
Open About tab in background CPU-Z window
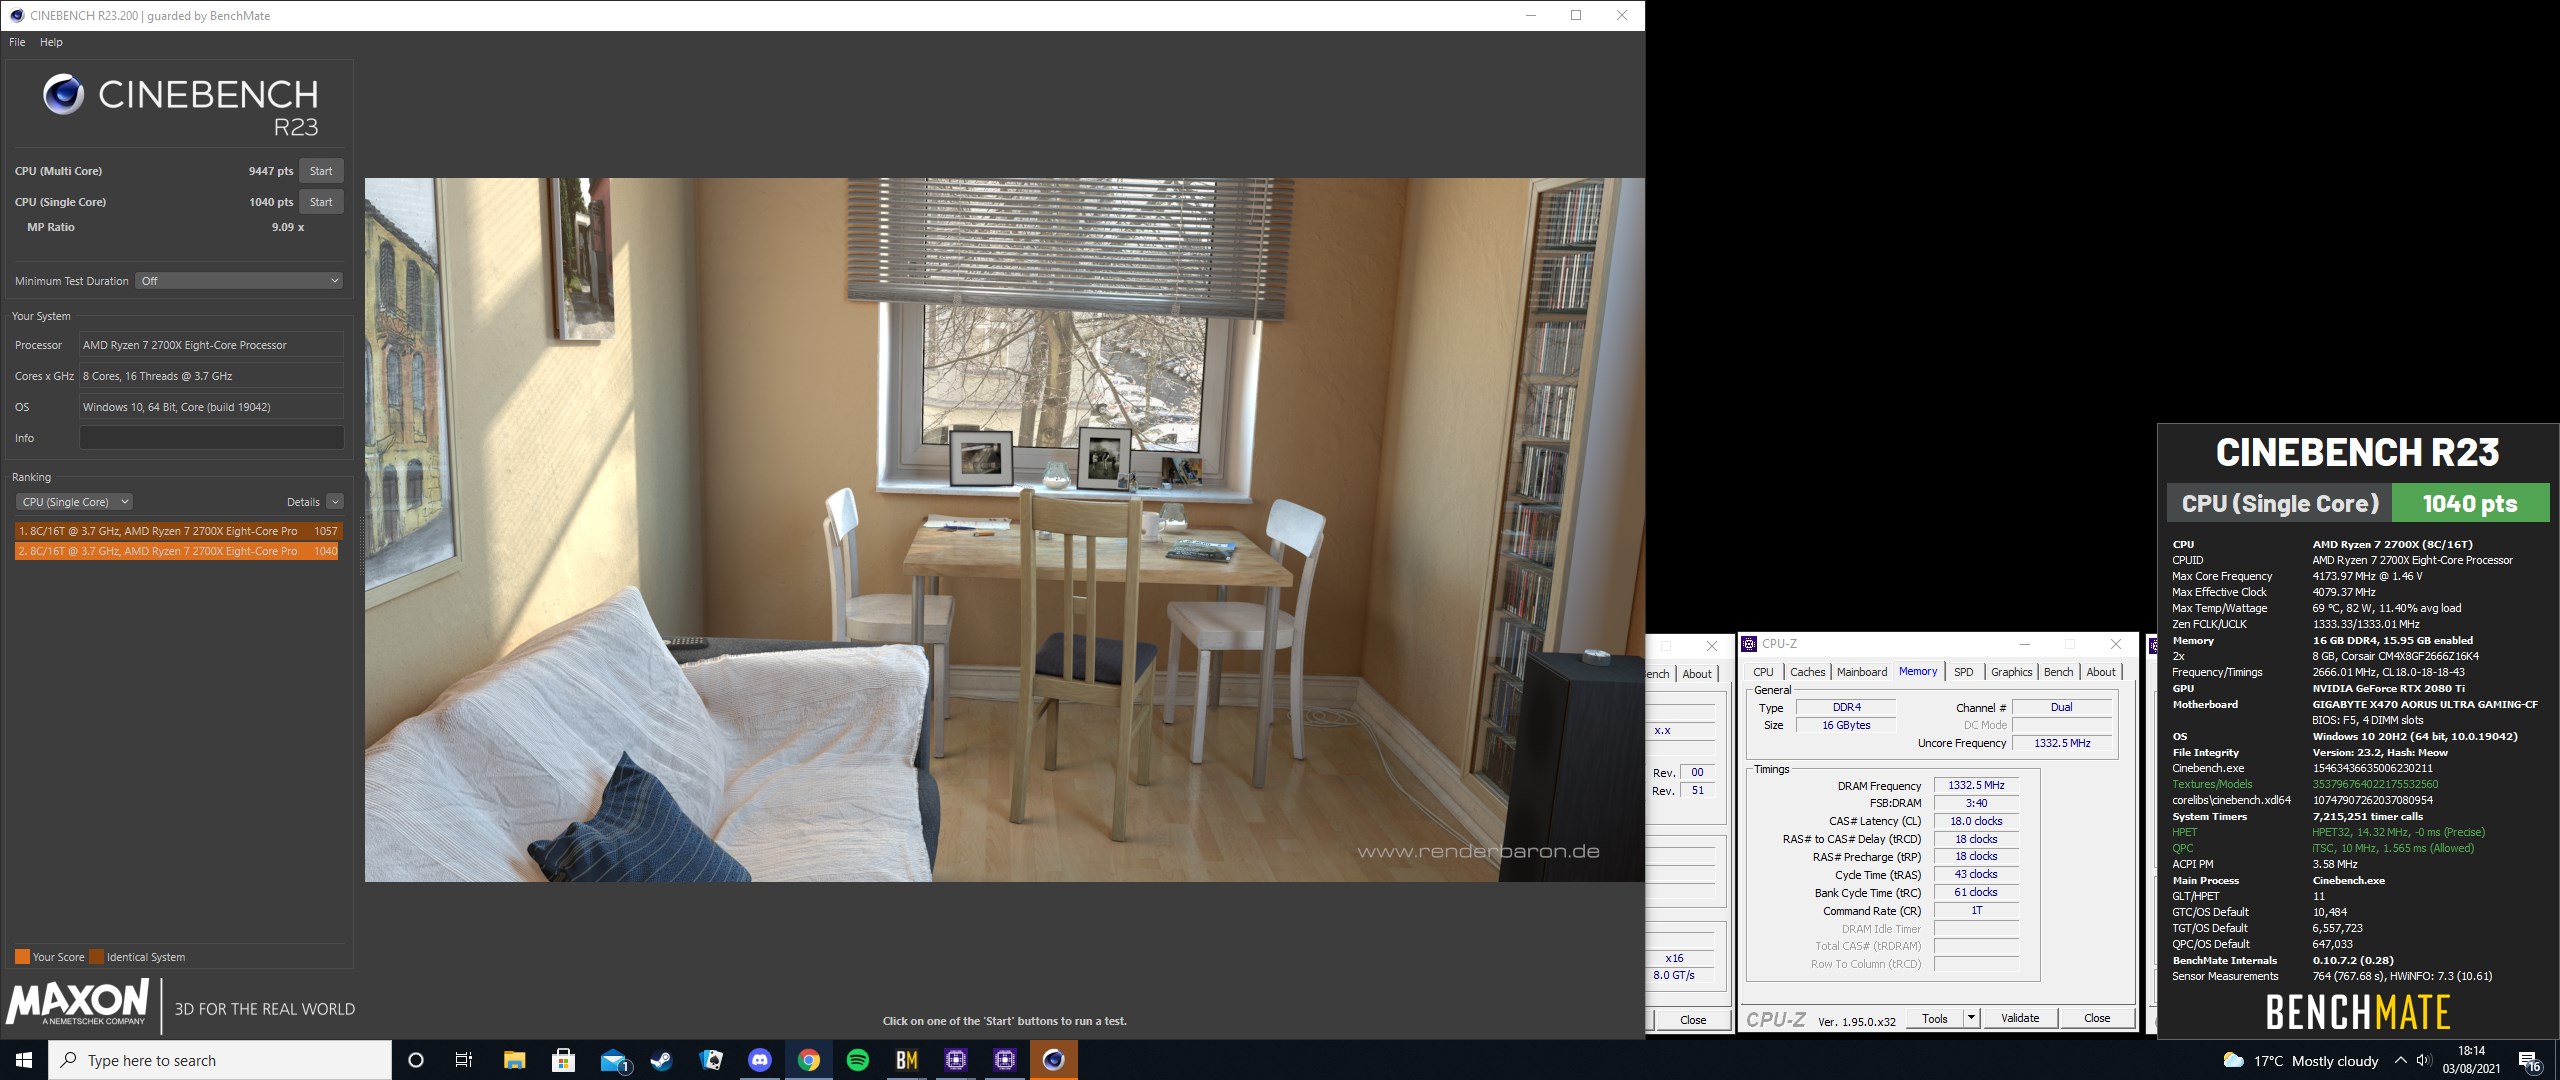[1697, 674]
